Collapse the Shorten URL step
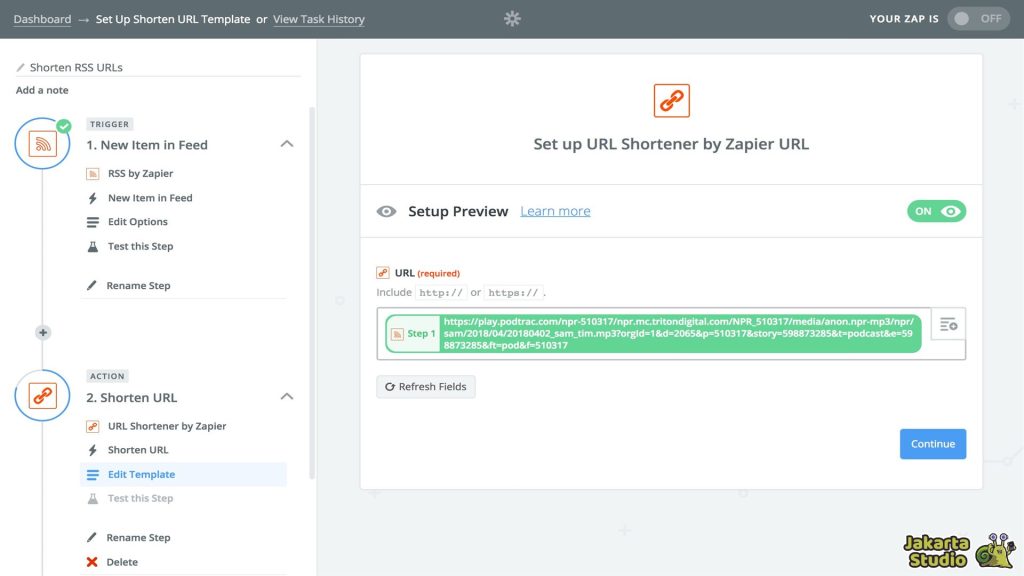The width and height of the screenshot is (1024, 576). point(287,395)
